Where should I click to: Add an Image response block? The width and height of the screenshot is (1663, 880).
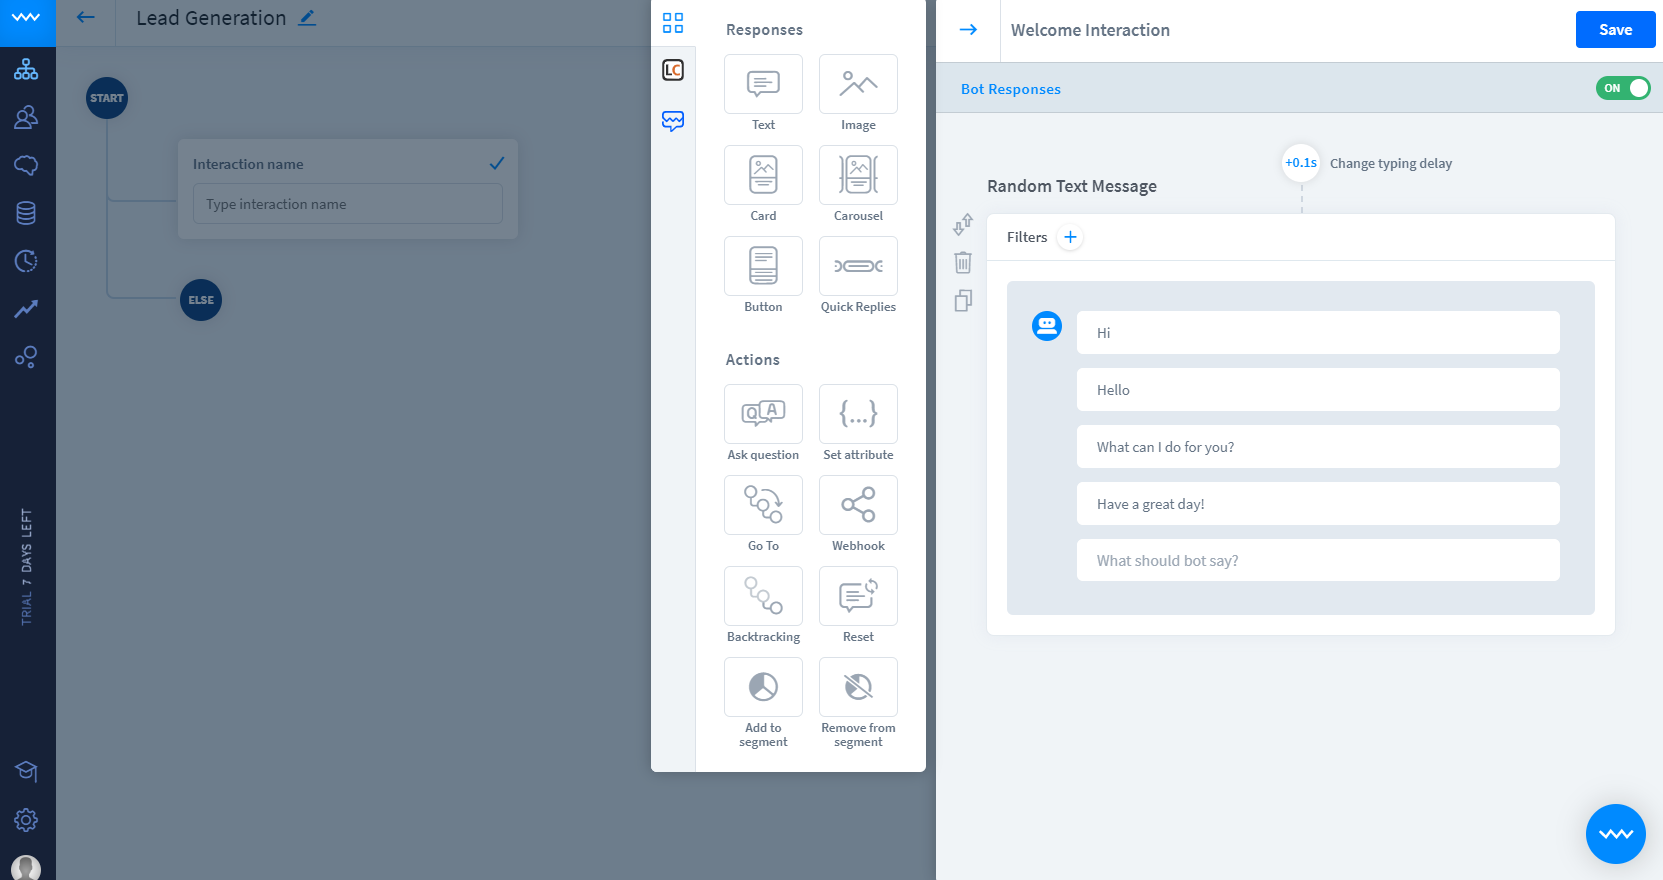coord(858,84)
